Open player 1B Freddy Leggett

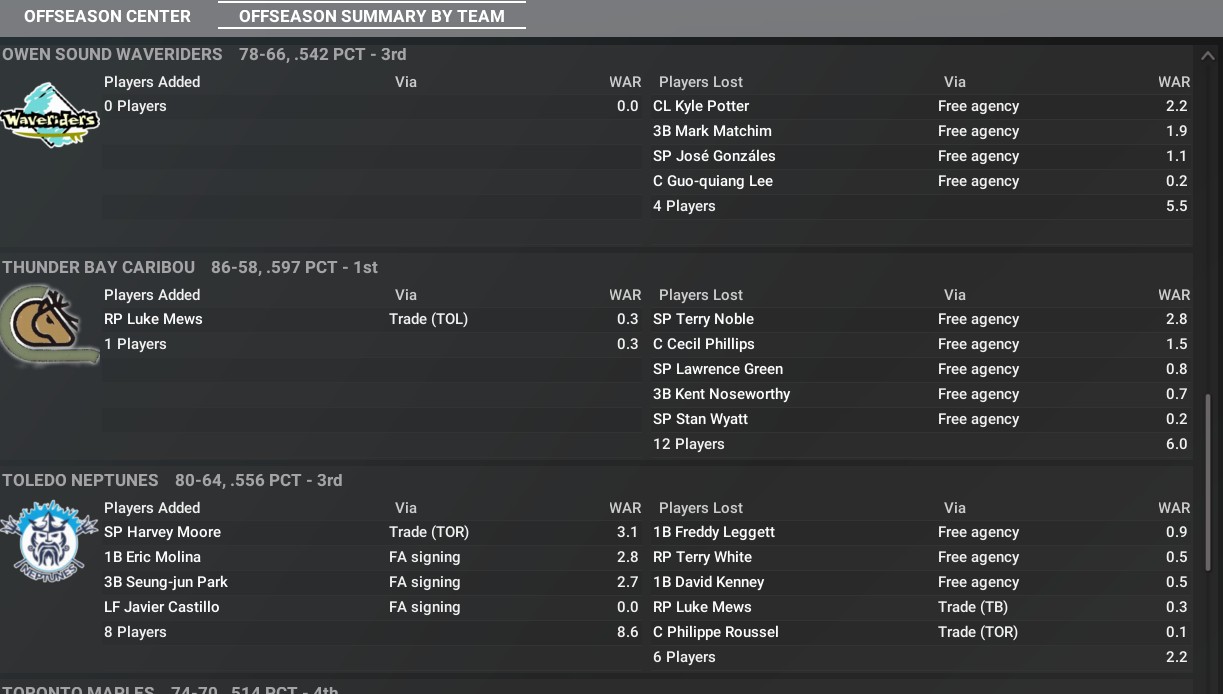(x=714, y=532)
